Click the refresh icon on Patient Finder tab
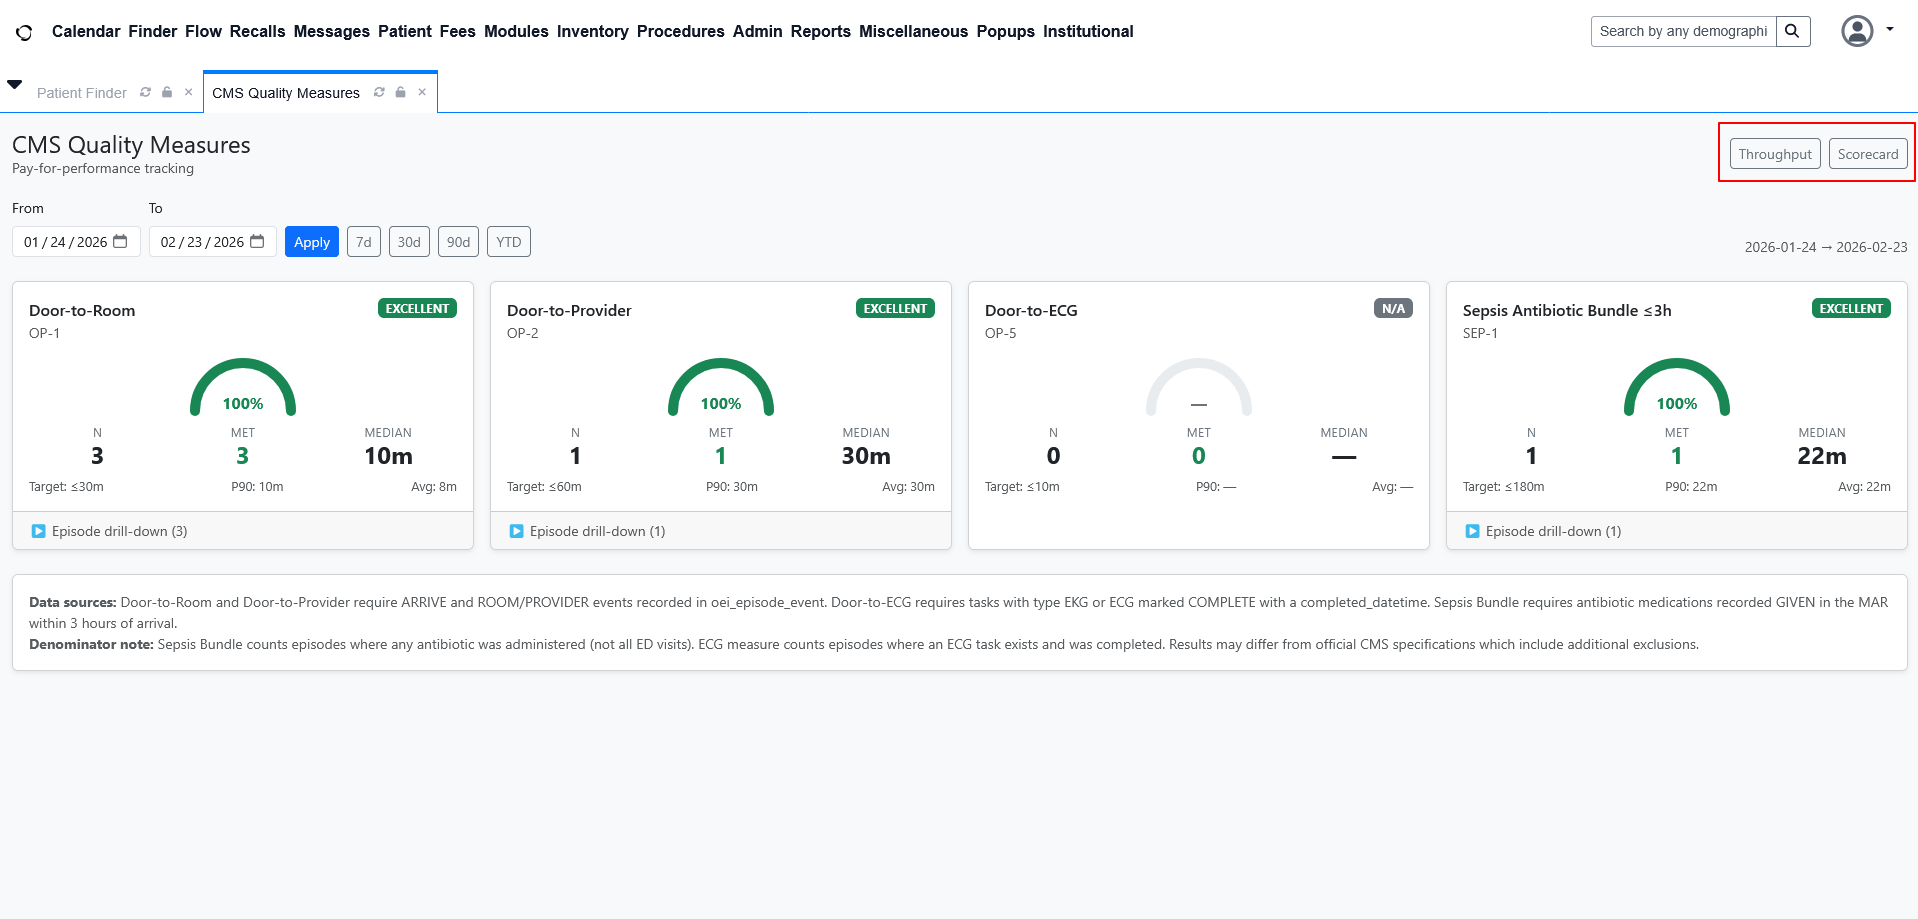1918x919 pixels. coord(145,92)
